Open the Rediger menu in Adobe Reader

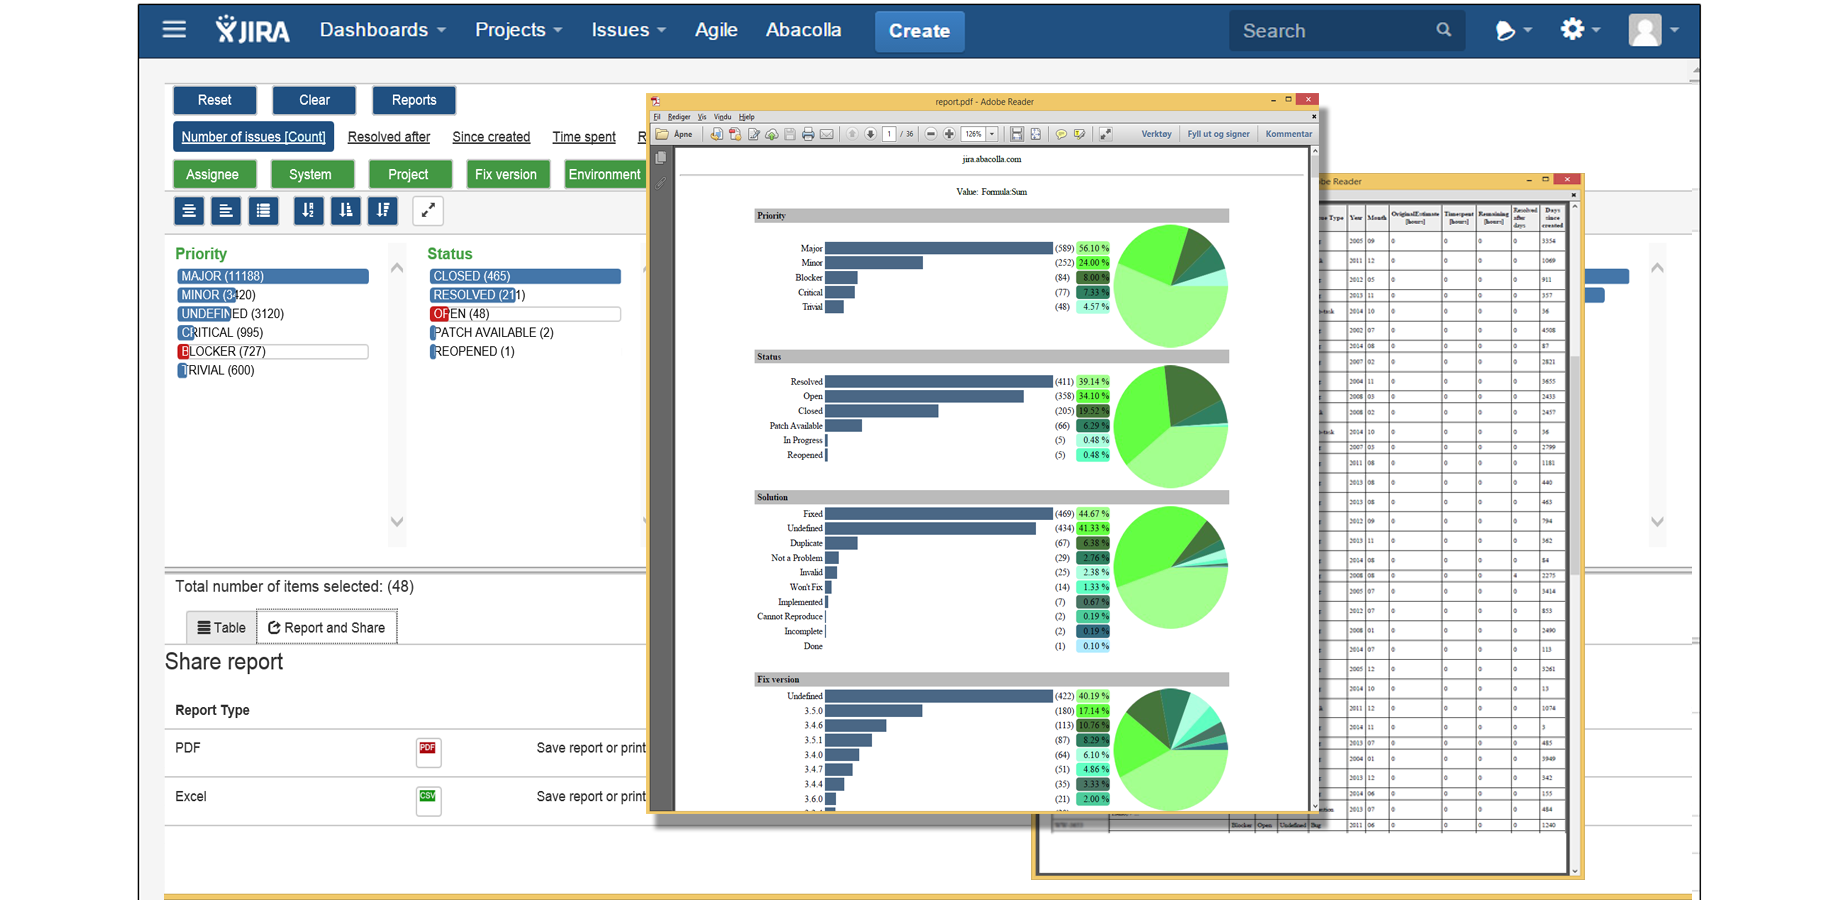click(x=679, y=117)
